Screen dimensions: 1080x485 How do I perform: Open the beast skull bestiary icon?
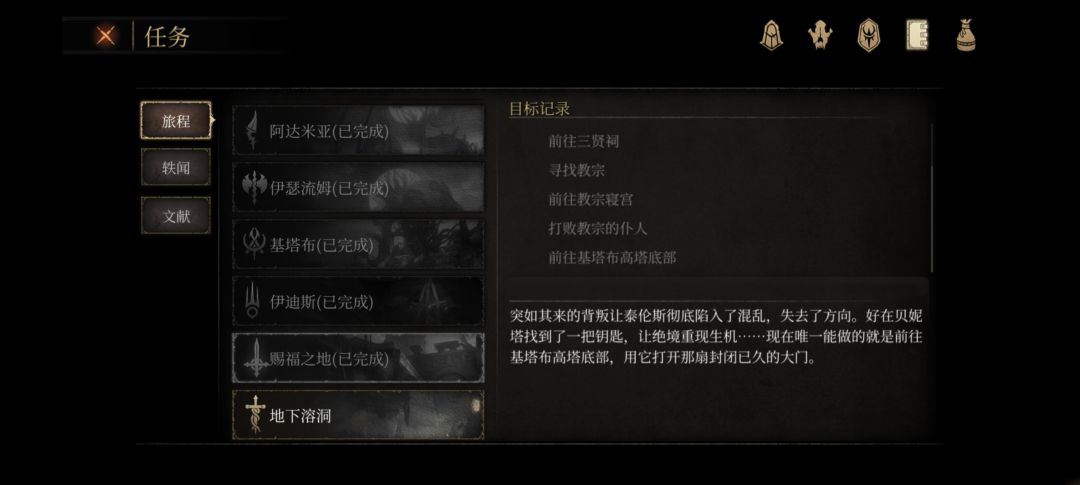(x=820, y=35)
